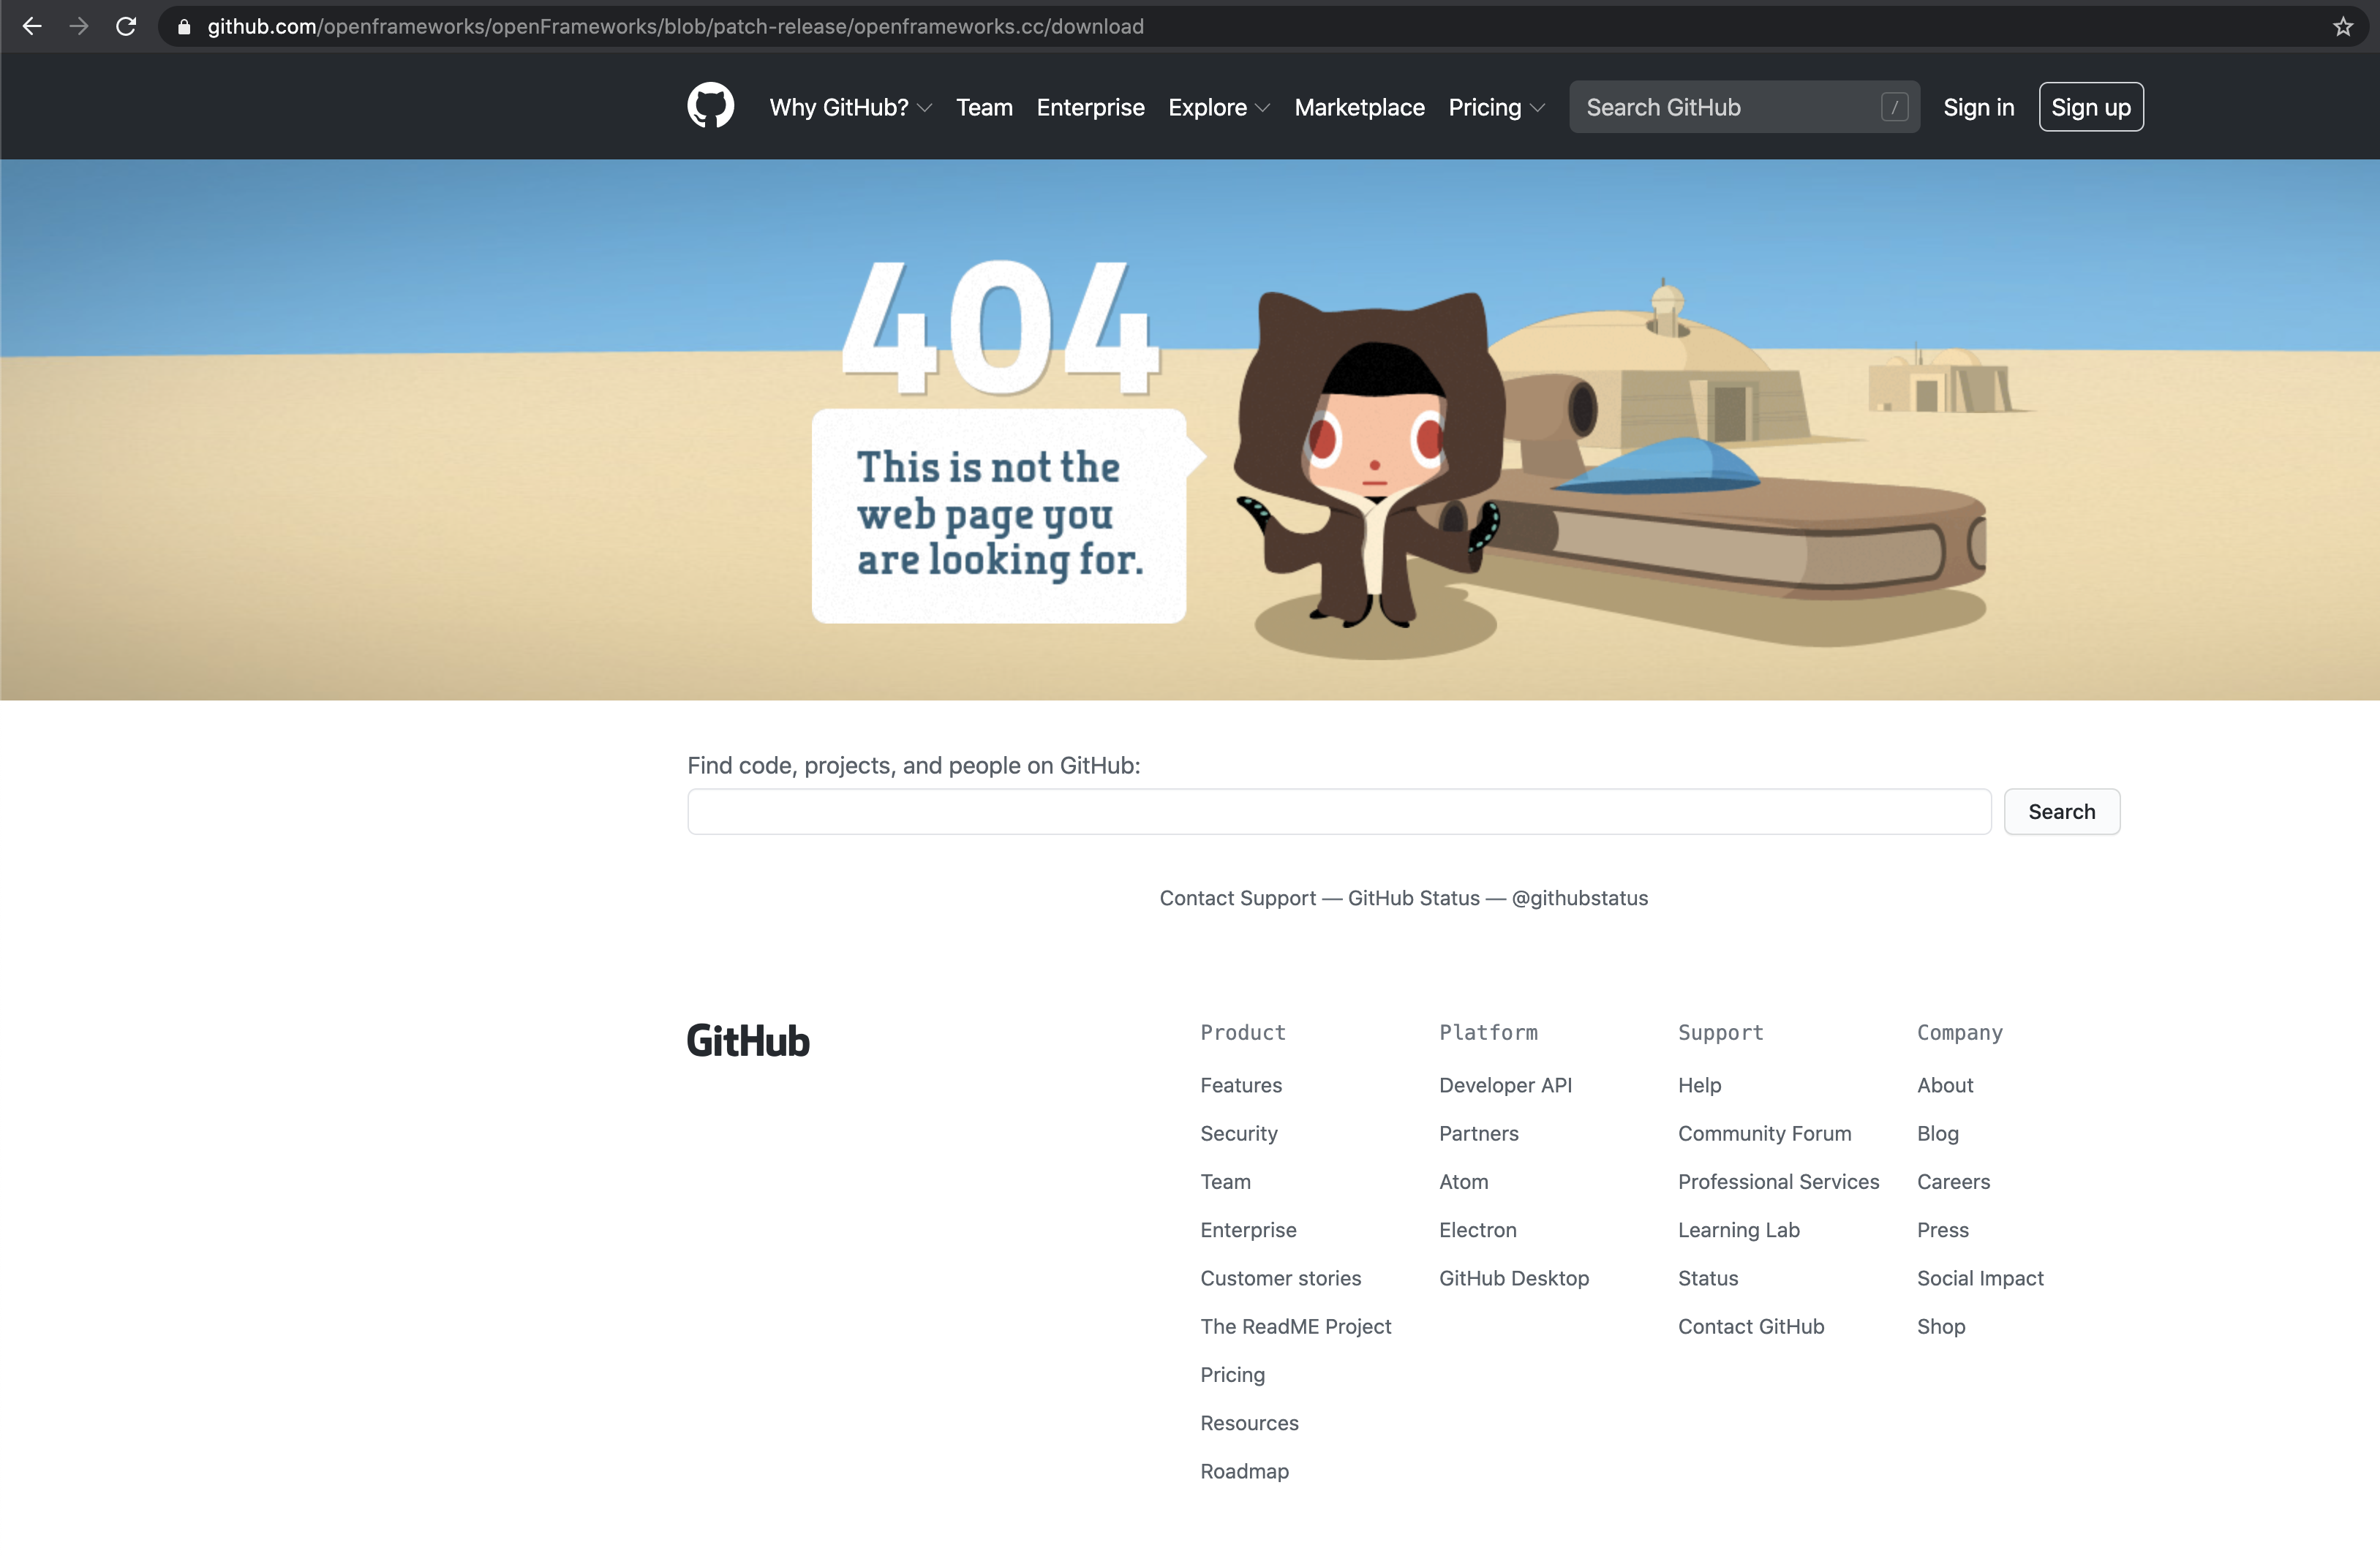
Task: Click the browser forward arrow
Action: (79, 26)
